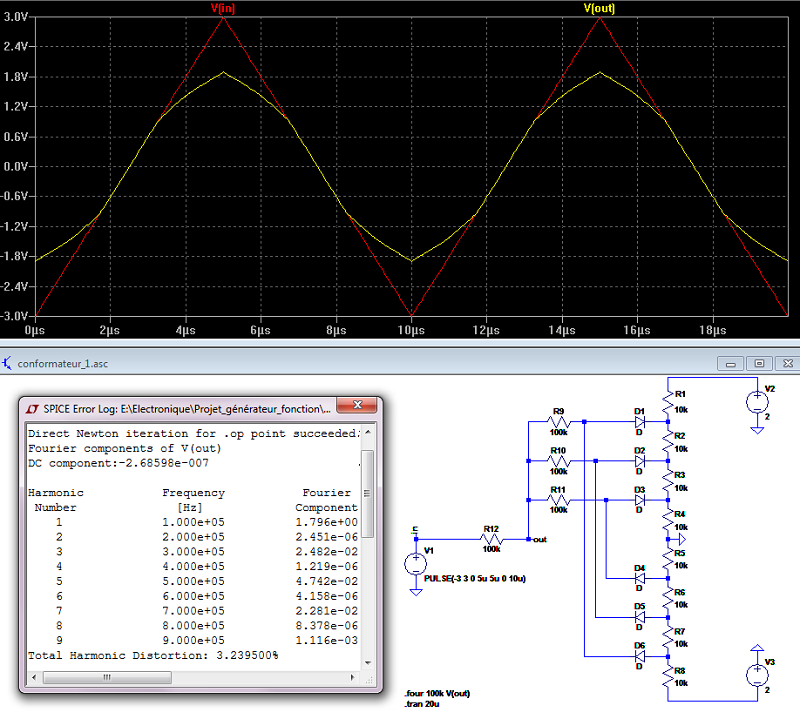This screenshot has width=800, height=712.
Task: Select the V3 voltage source symbol
Action: click(757, 675)
